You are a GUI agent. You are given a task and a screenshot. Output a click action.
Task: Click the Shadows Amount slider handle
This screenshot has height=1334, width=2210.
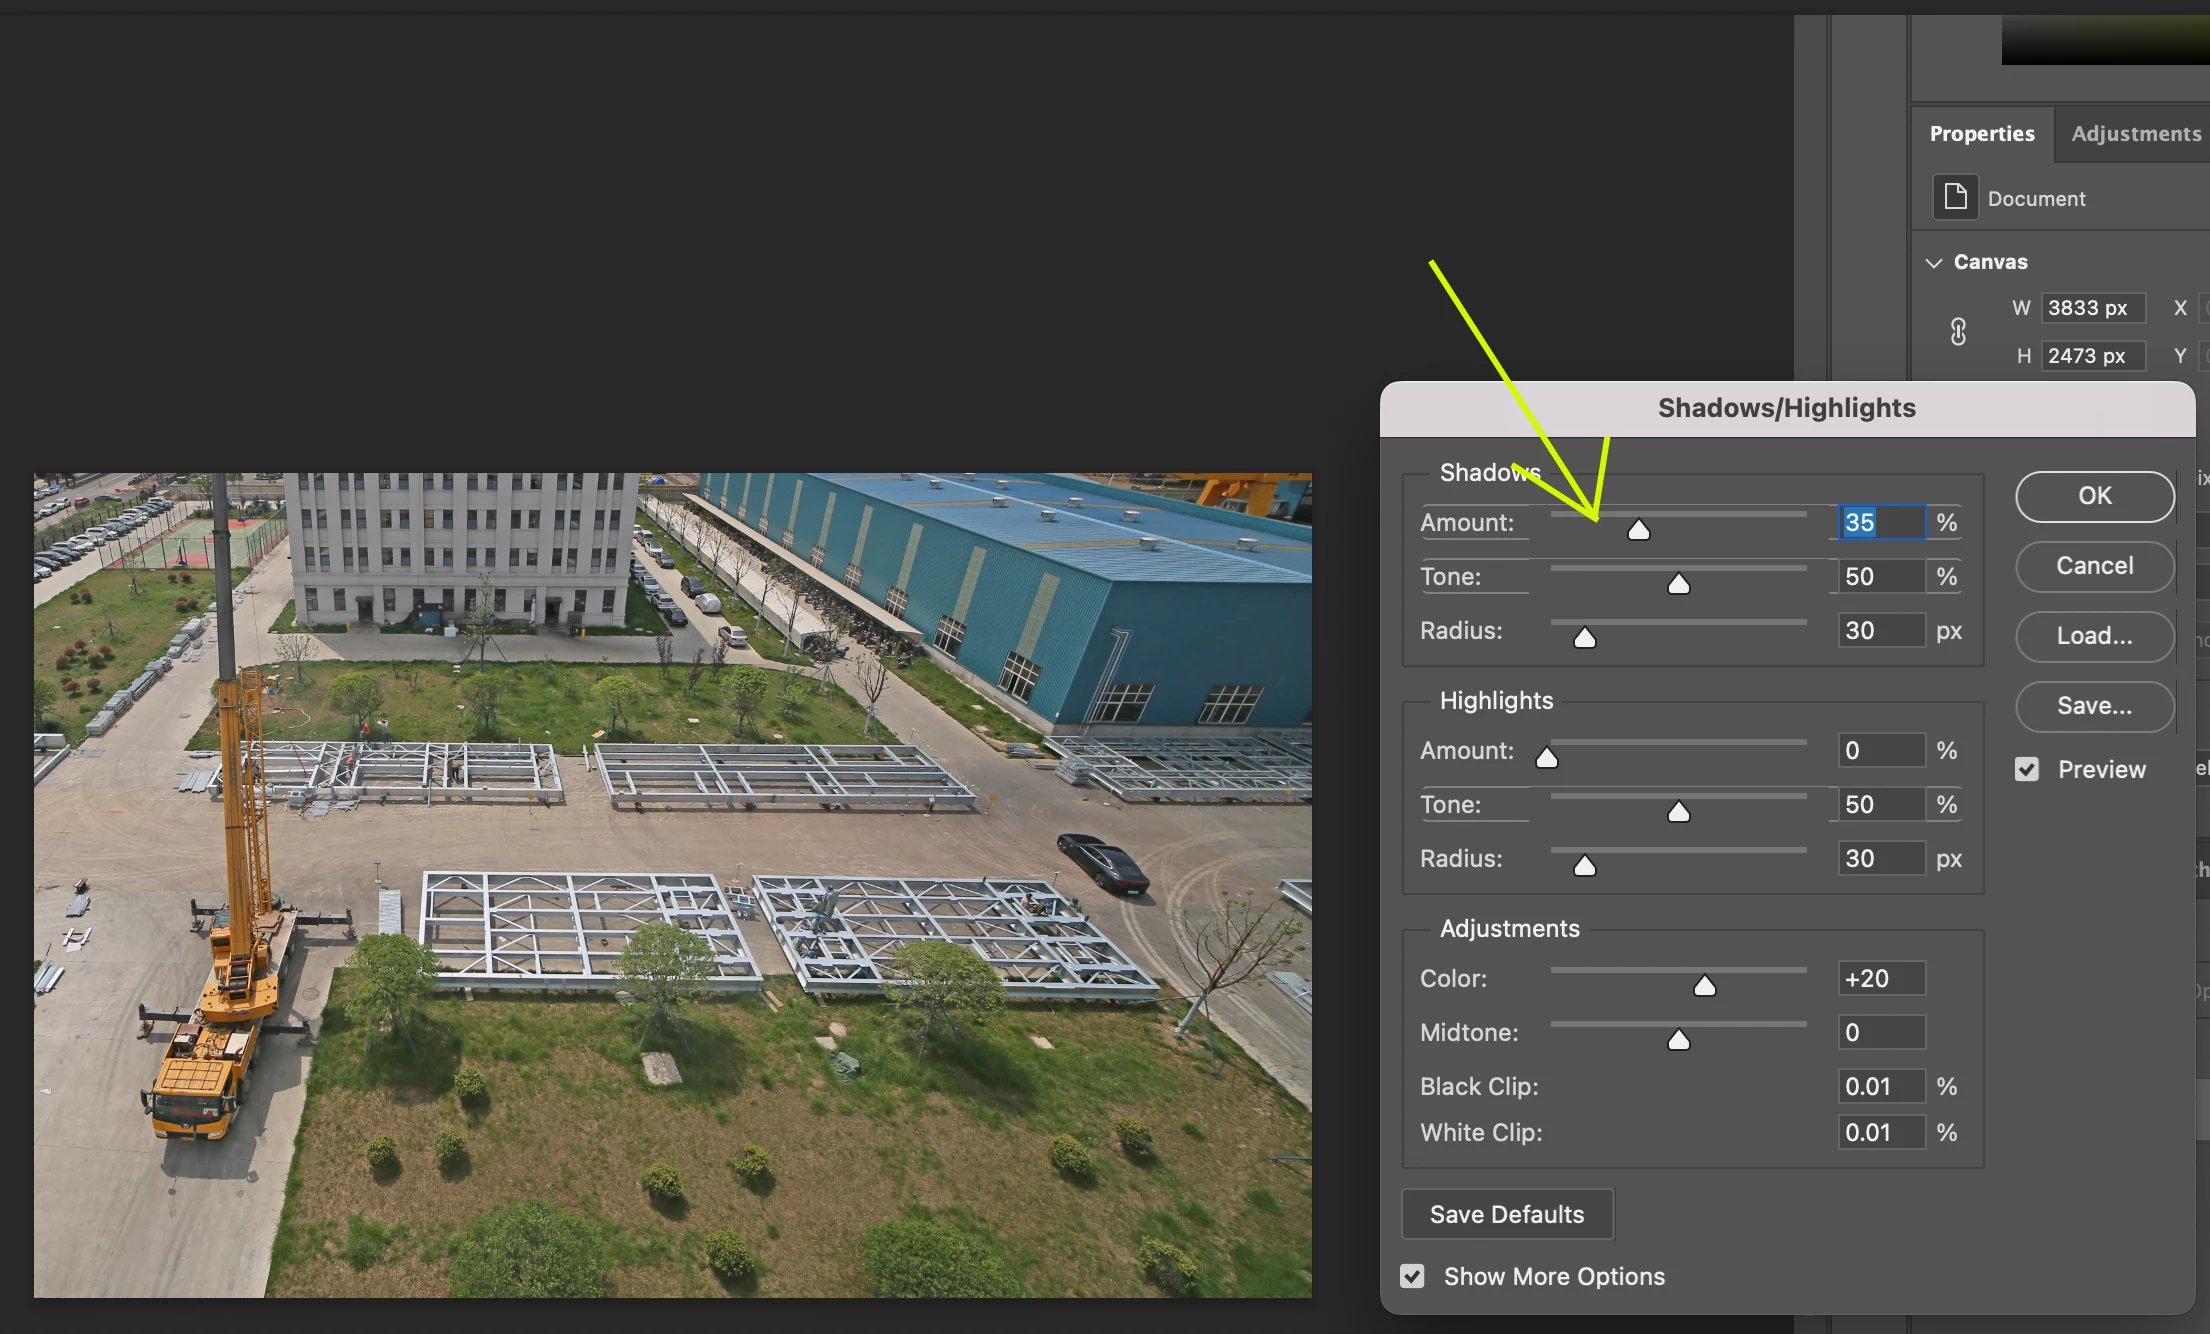(1638, 530)
